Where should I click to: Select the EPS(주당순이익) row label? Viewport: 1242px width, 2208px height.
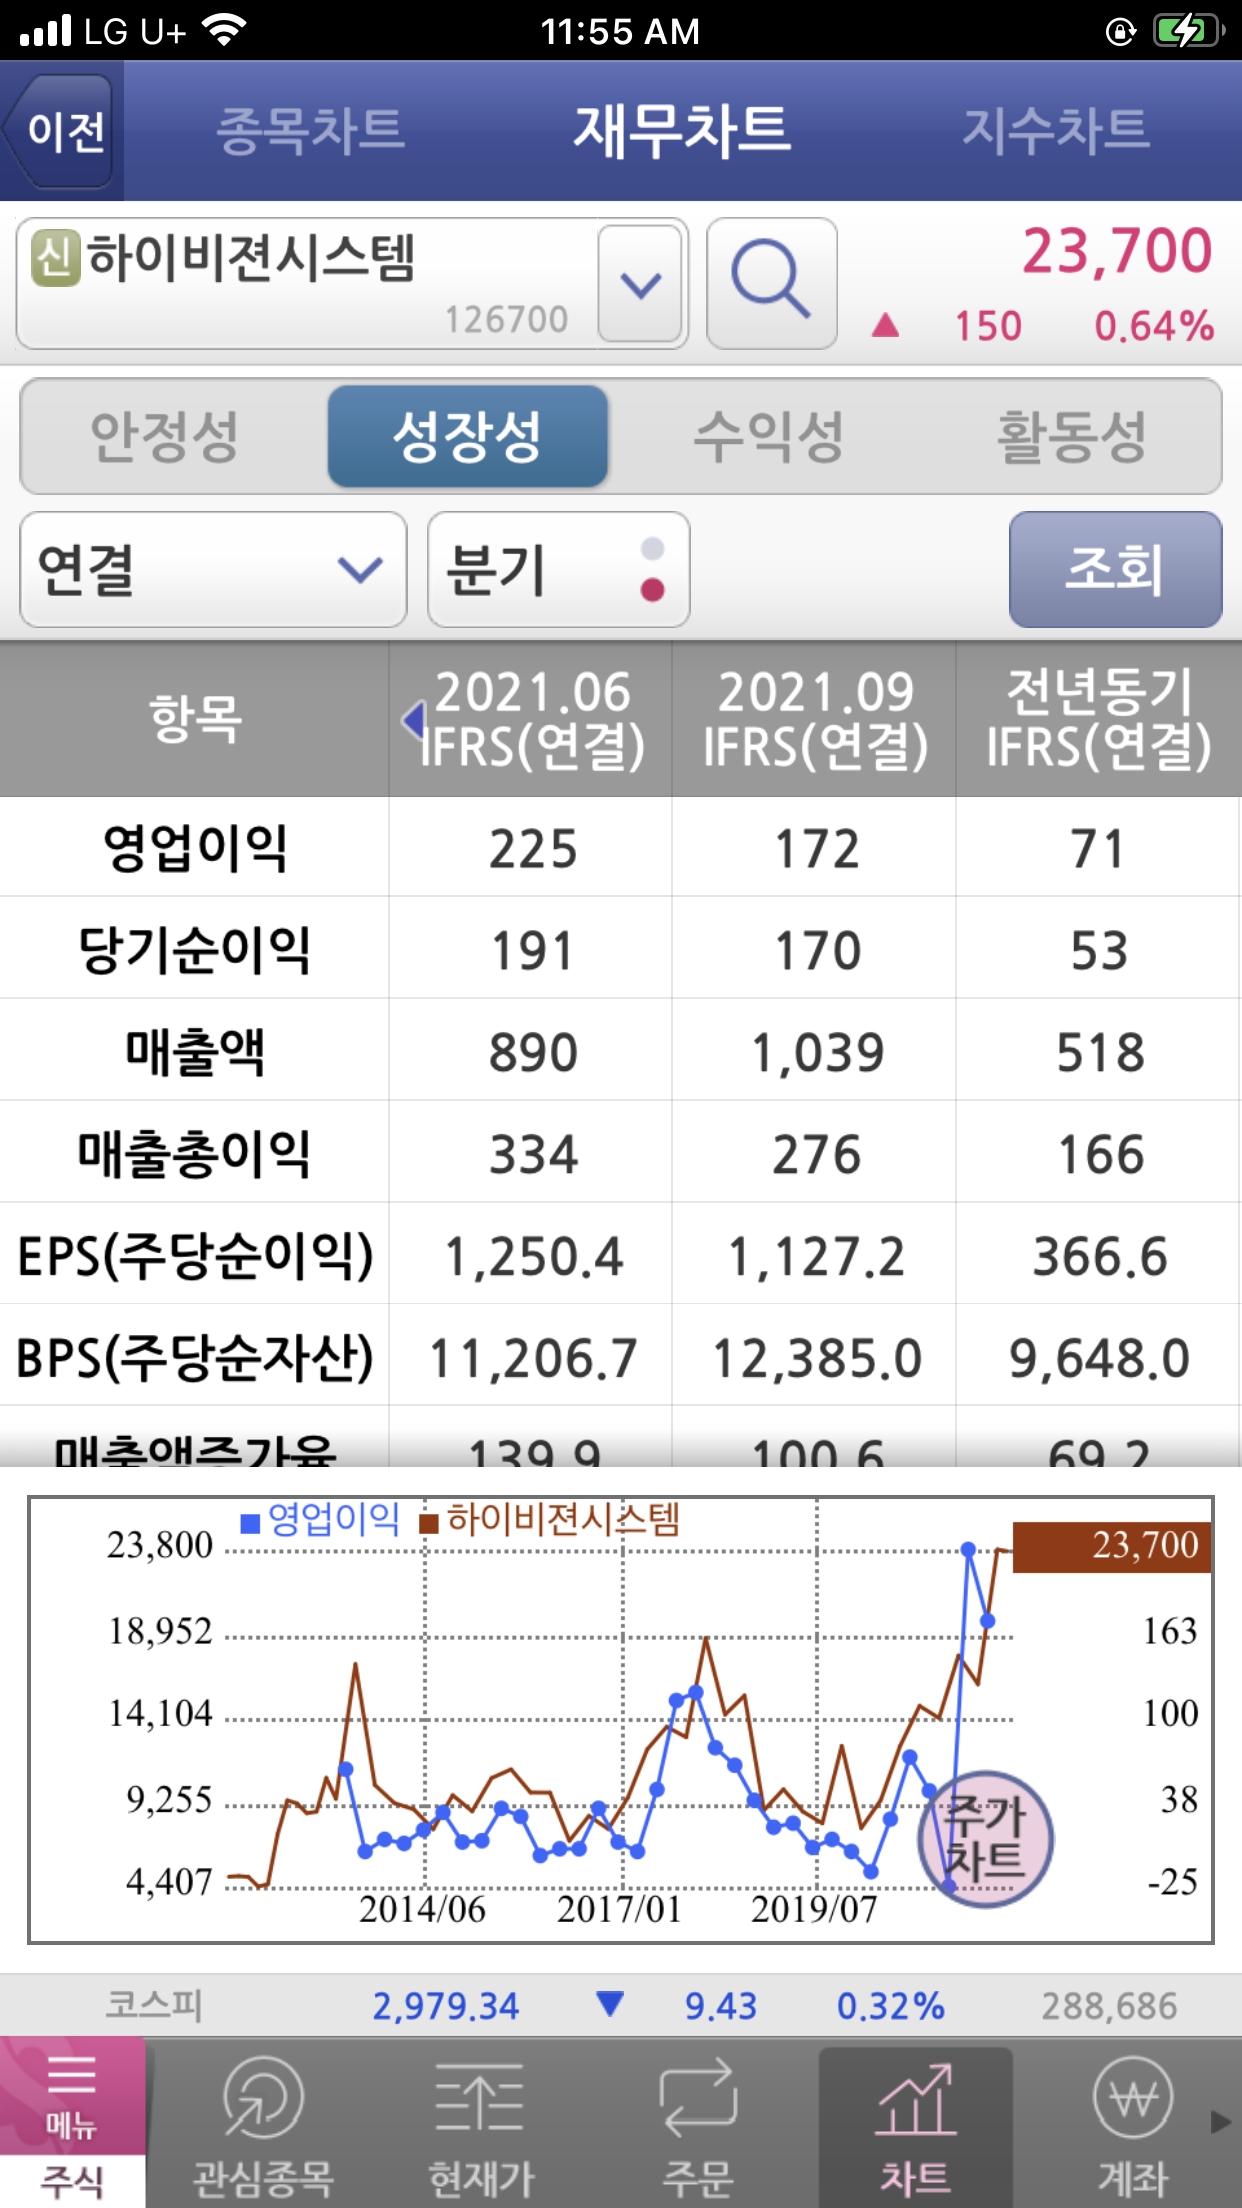pyautogui.click(x=195, y=1256)
